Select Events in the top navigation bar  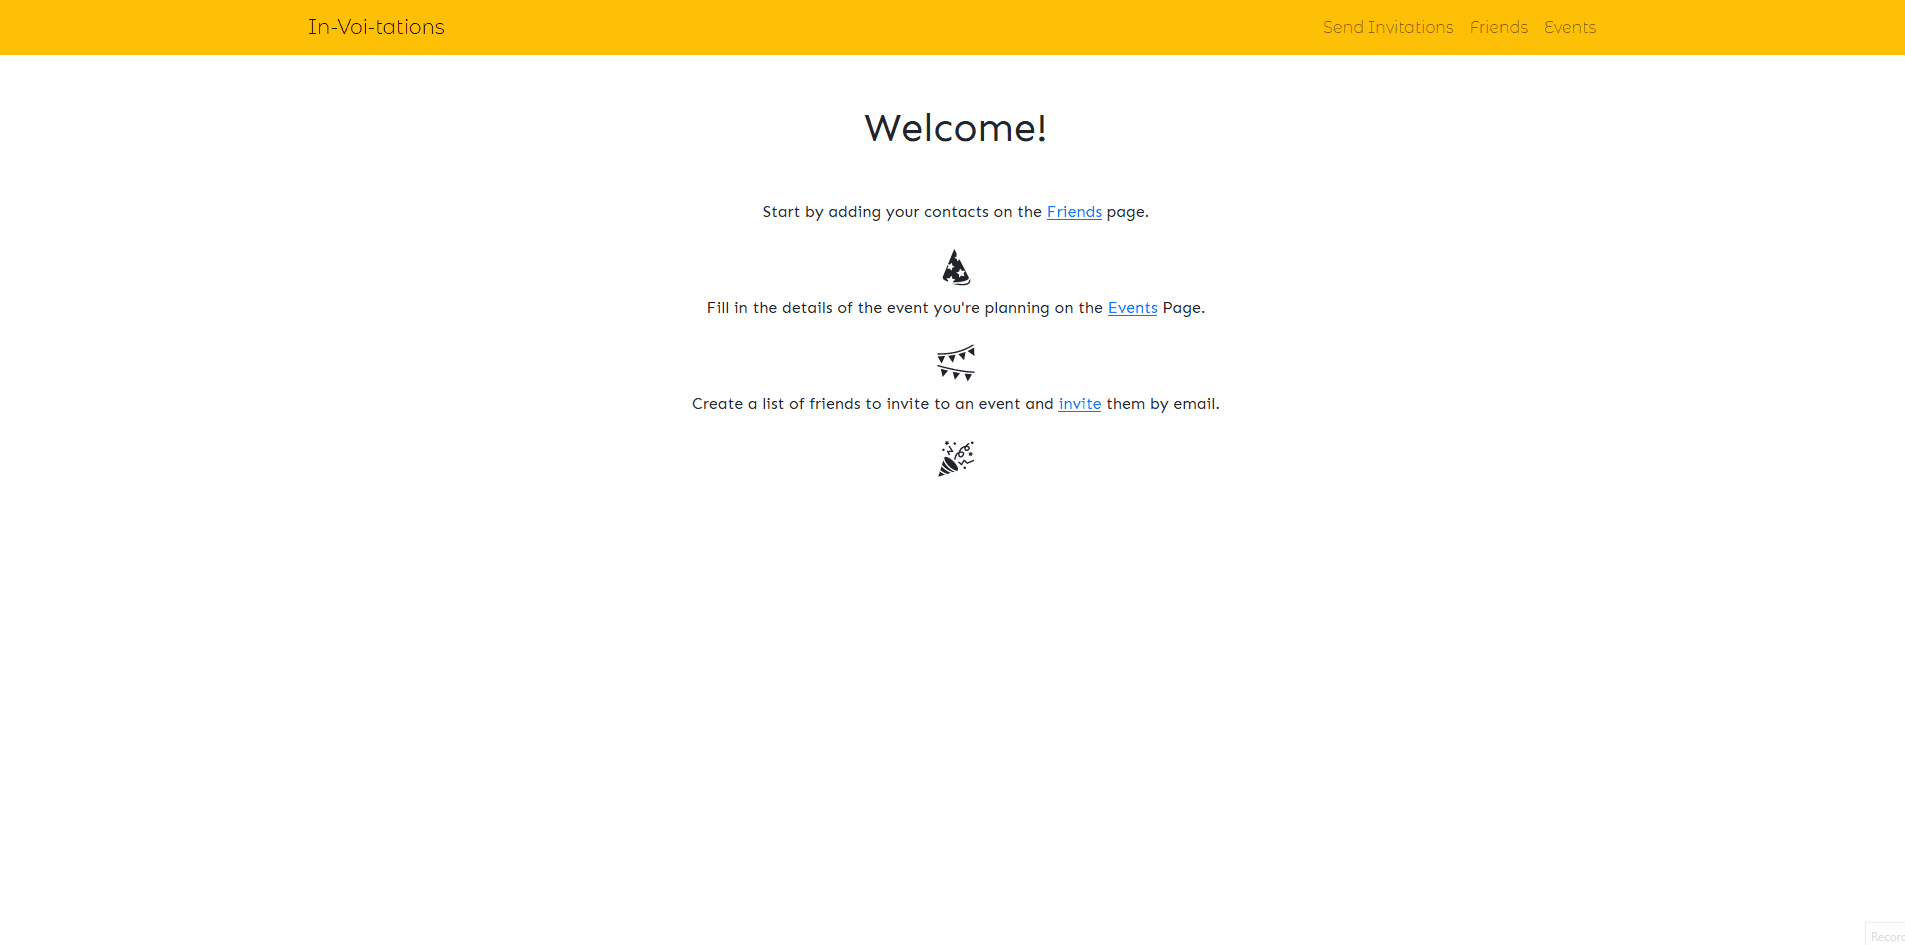pyautogui.click(x=1569, y=27)
